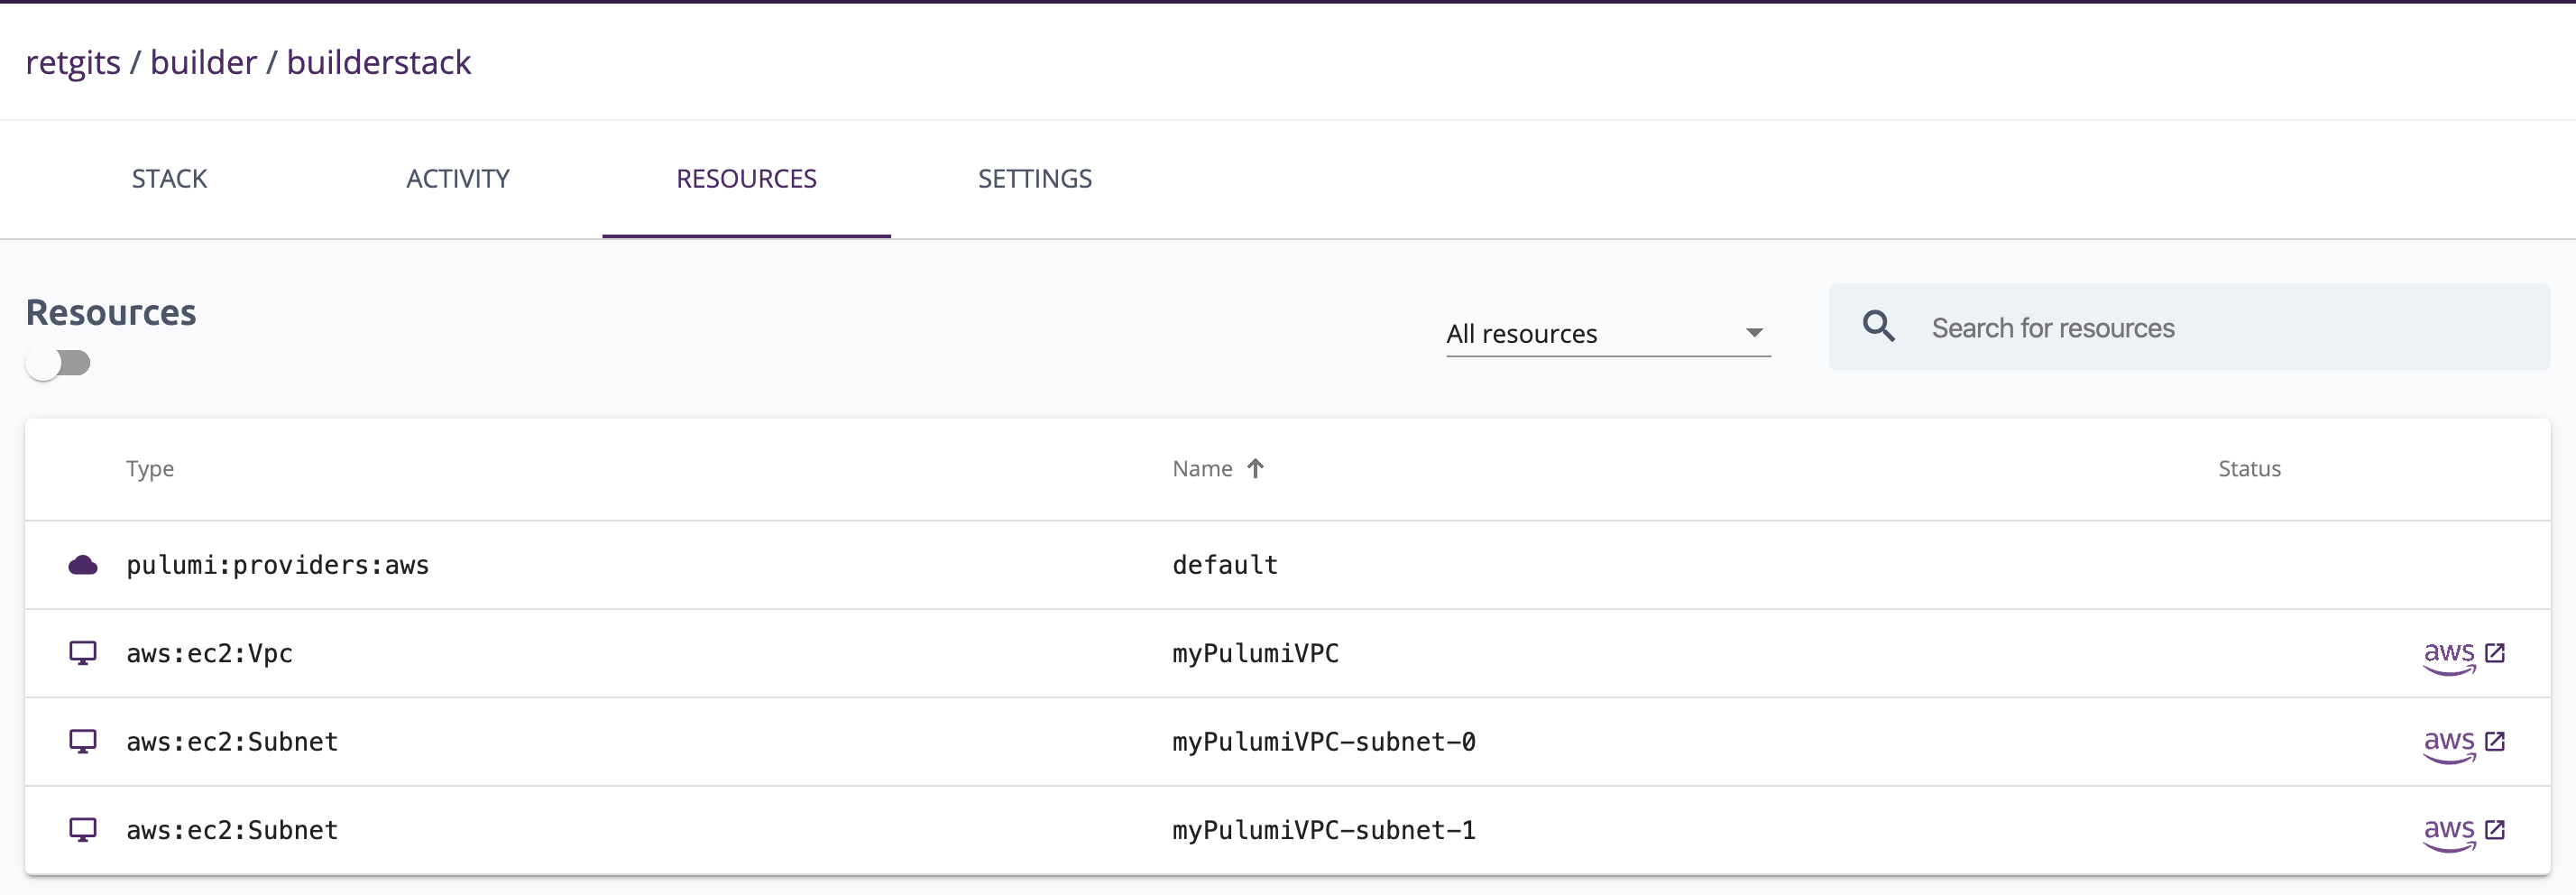The height and width of the screenshot is (895, 2576).
Task: Click the monitor icon for myPulumiVPC-subnet-1 row
Action: [x=82, y=829]
